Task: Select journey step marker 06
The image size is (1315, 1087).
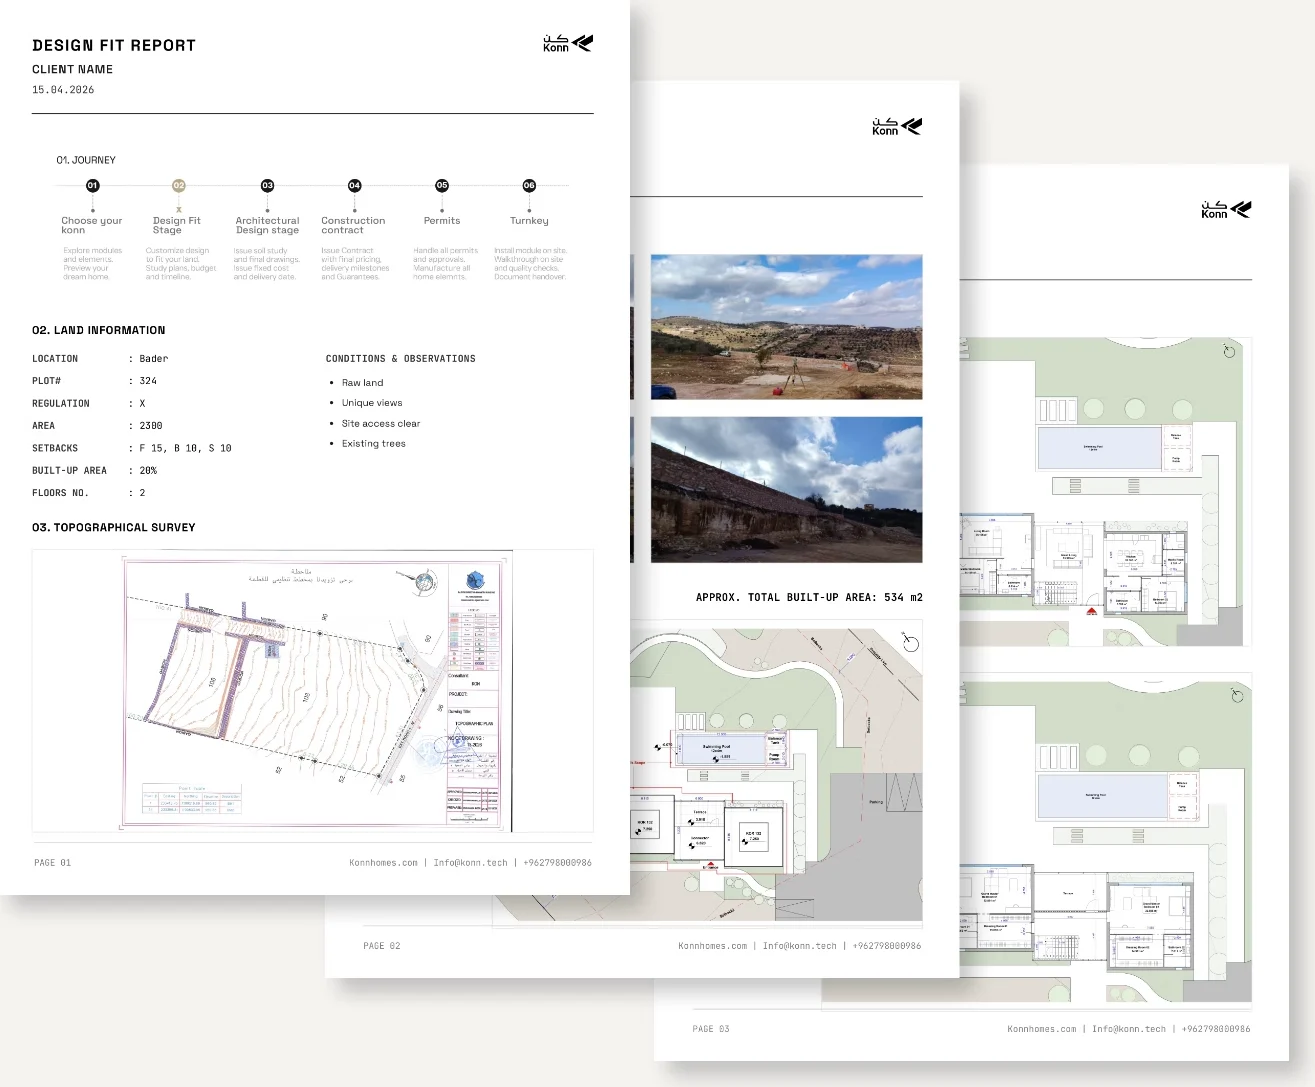Action: (529, 185)
